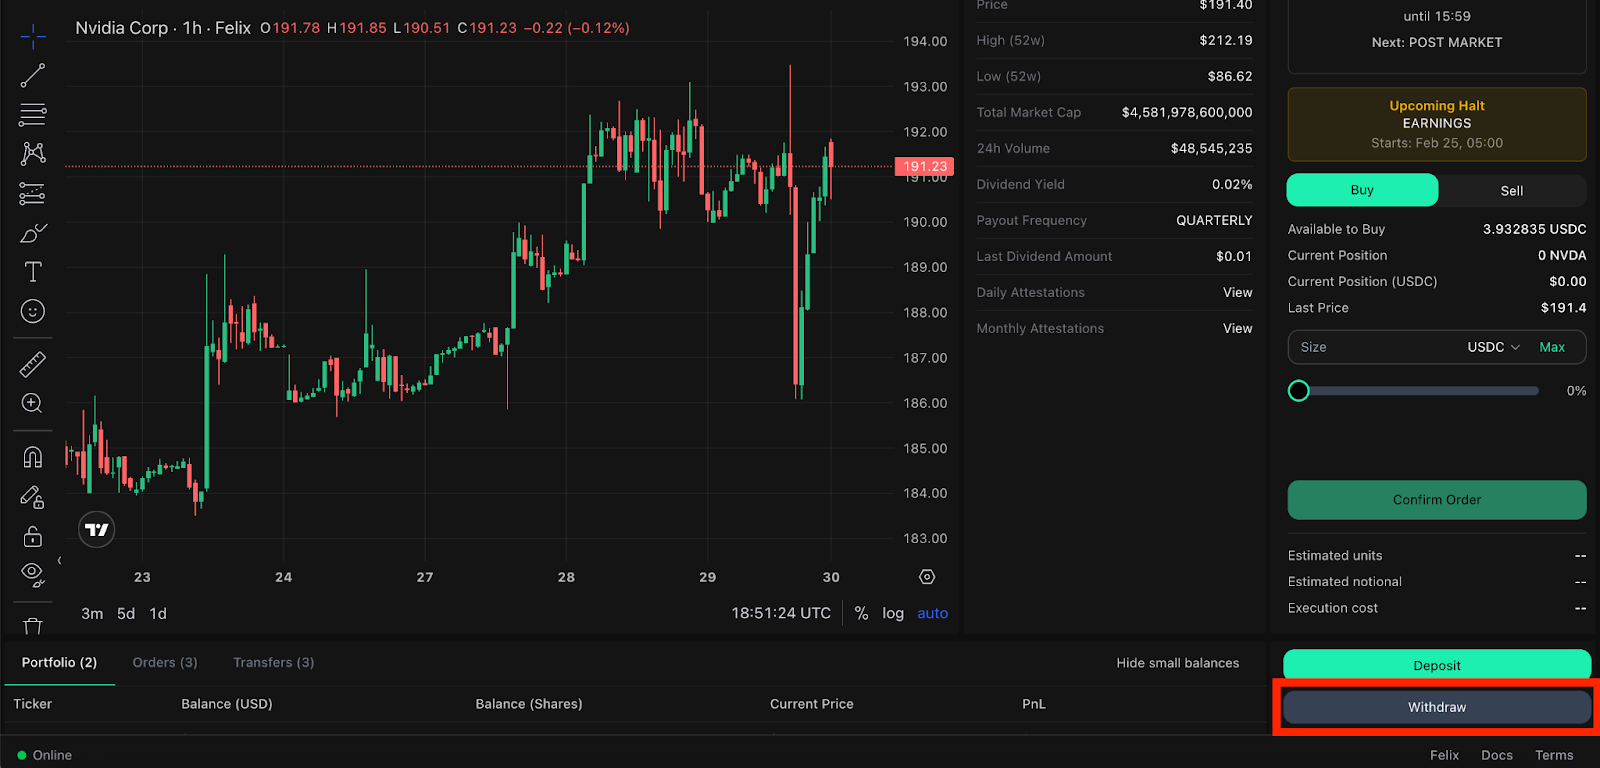Image resolution: width=1600 pixels, height=768 pixels.
Task: Open the 1d date range option
Action: pyautogui.click(x=158, y=613)
